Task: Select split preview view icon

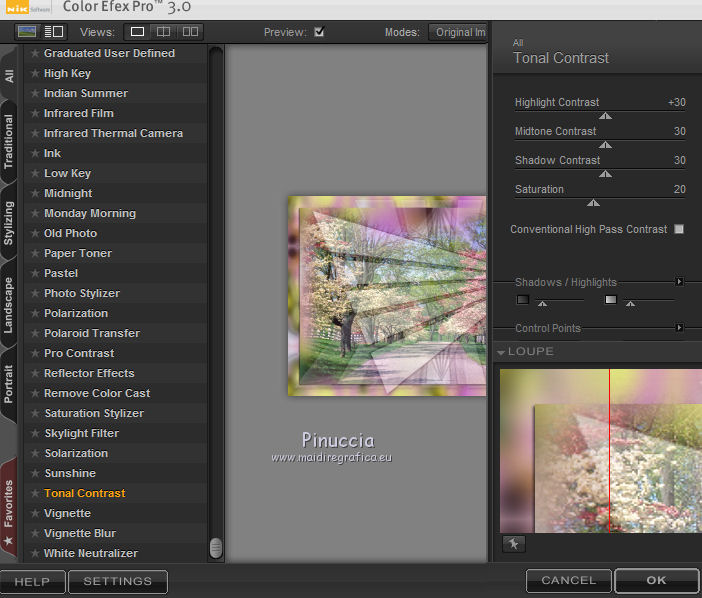Action: coord(163,32)
